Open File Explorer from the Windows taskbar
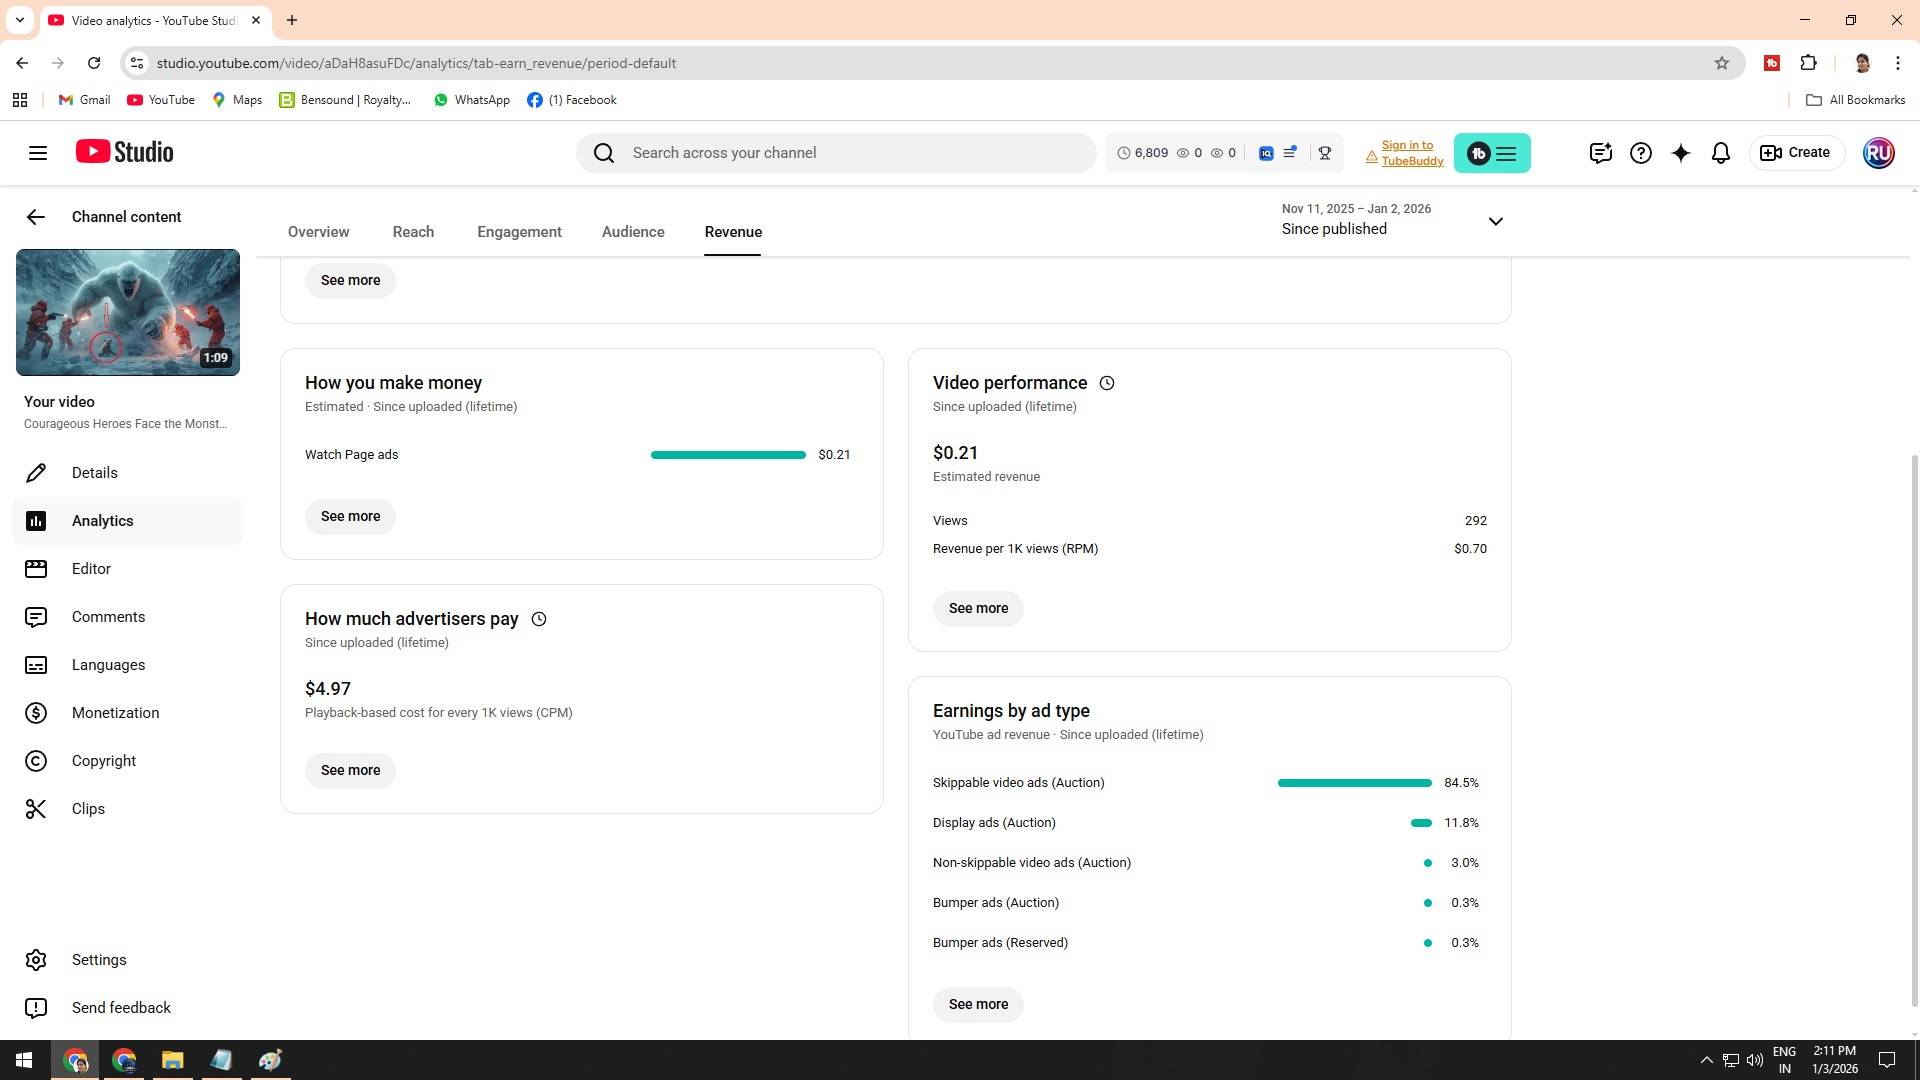This screenshot has height=1080, width=1920. coord(172,1060)
